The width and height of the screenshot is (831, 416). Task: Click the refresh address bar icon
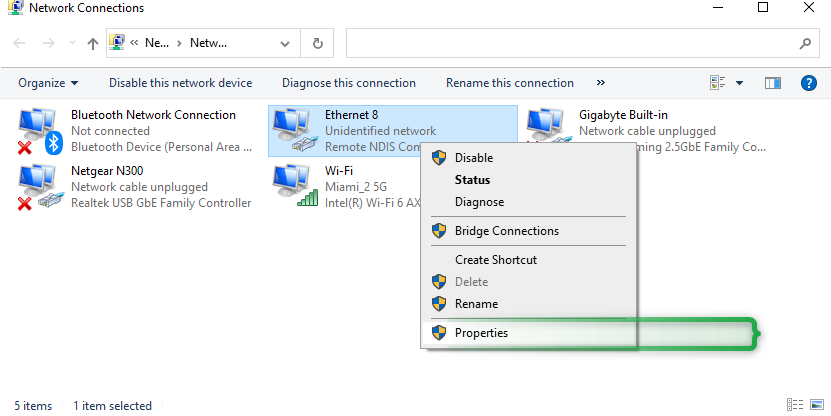(x=317, y=43)
